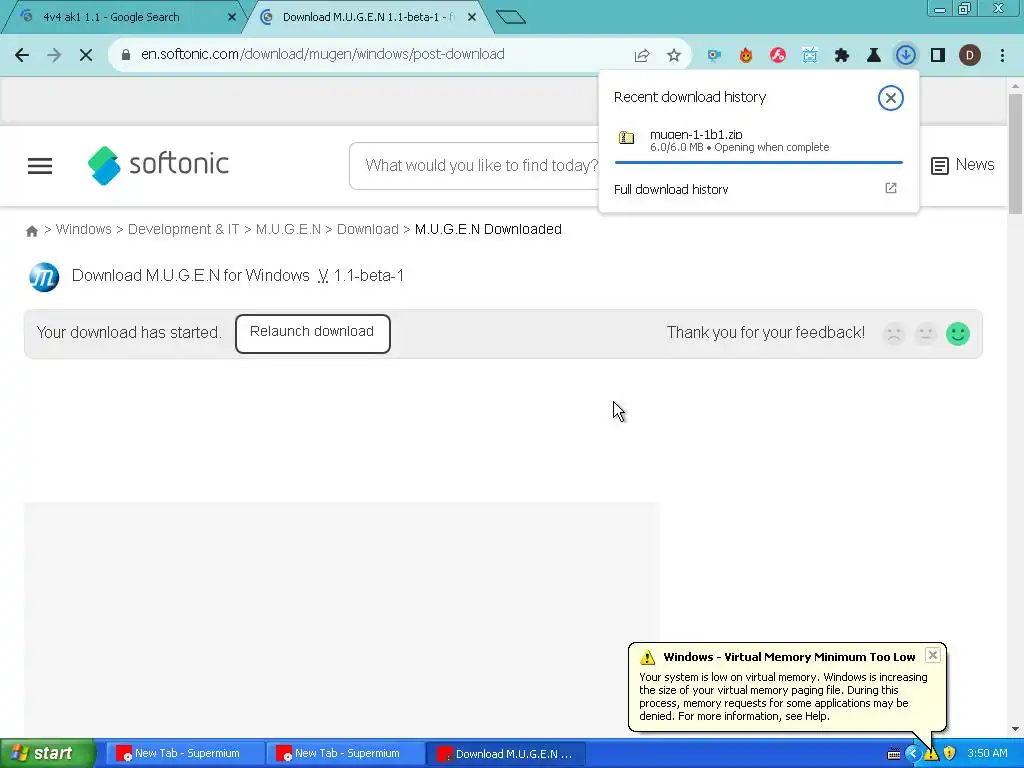
Task: Click the tray security shield icon
Action: 950,754
